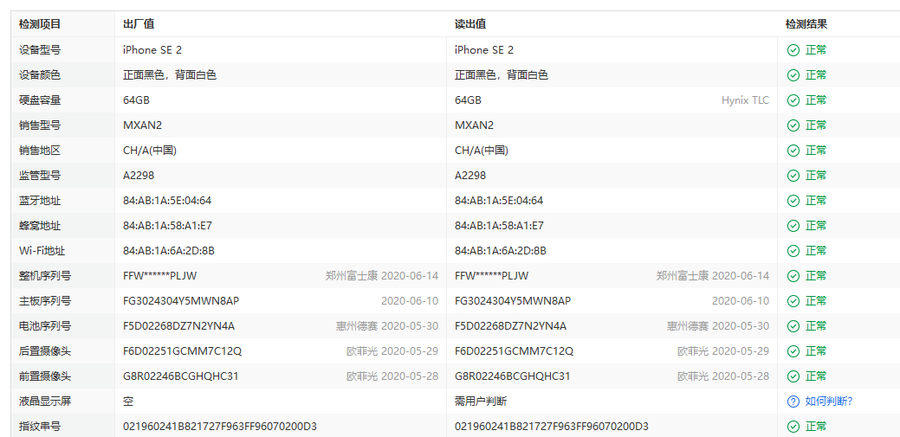Select the 液晶显示屏 row label

point(45,401)
